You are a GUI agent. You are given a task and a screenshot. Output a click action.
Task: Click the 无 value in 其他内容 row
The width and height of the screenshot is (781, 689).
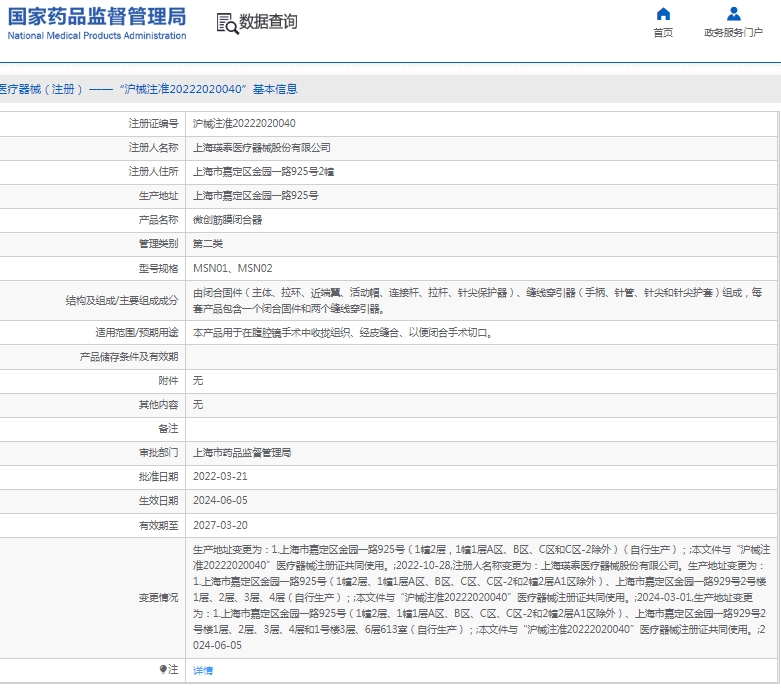198,405
